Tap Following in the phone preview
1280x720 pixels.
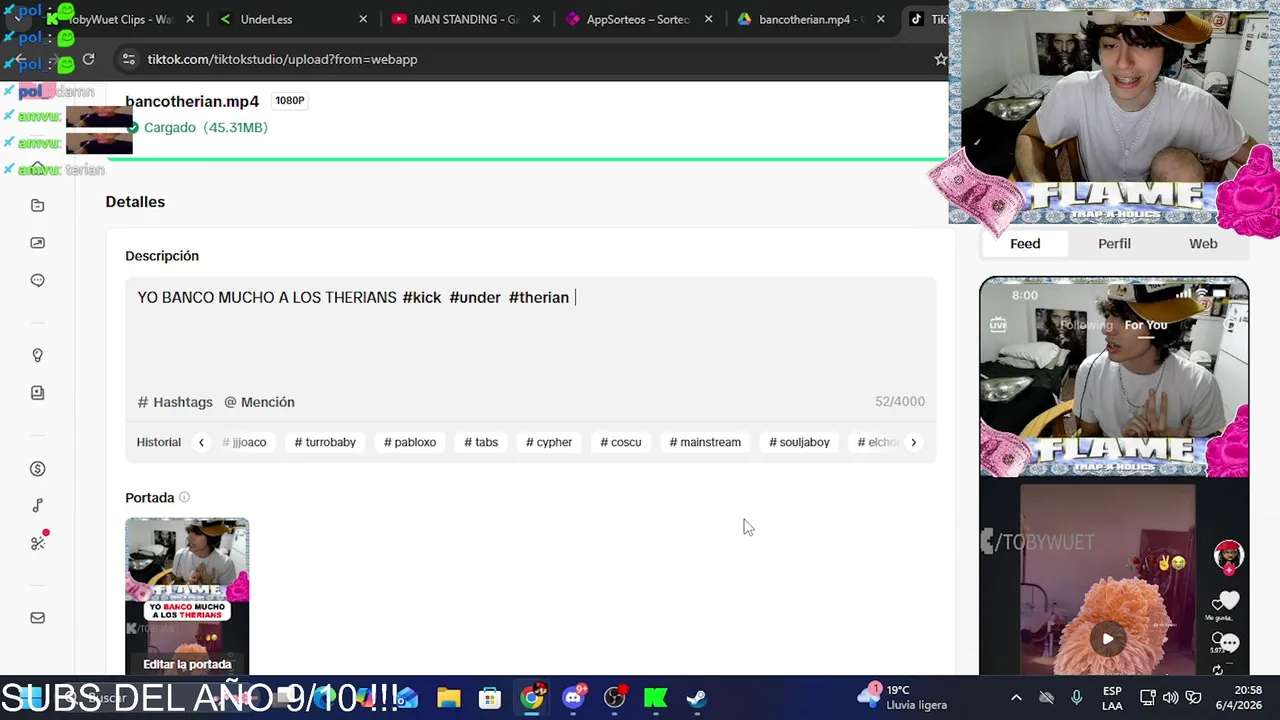(x=1086, y=325)
